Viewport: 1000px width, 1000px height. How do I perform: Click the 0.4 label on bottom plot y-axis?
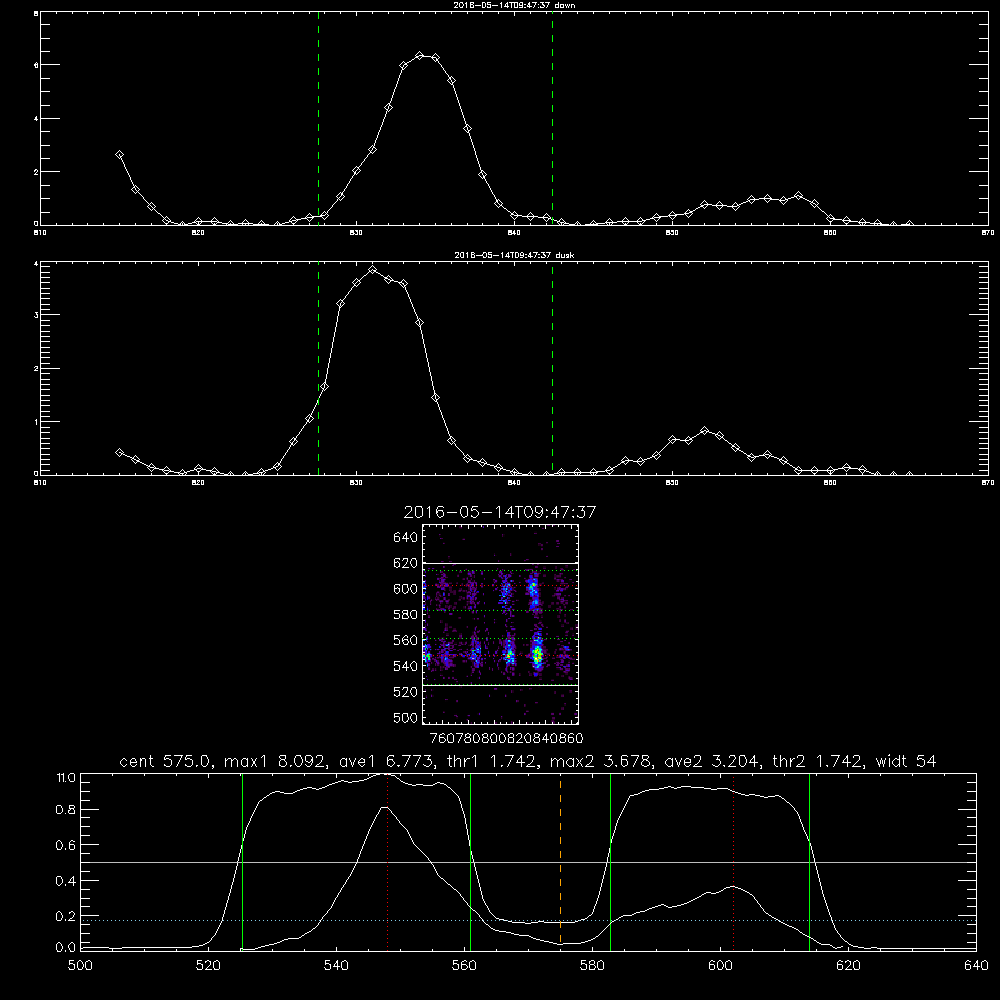point(66,881)
